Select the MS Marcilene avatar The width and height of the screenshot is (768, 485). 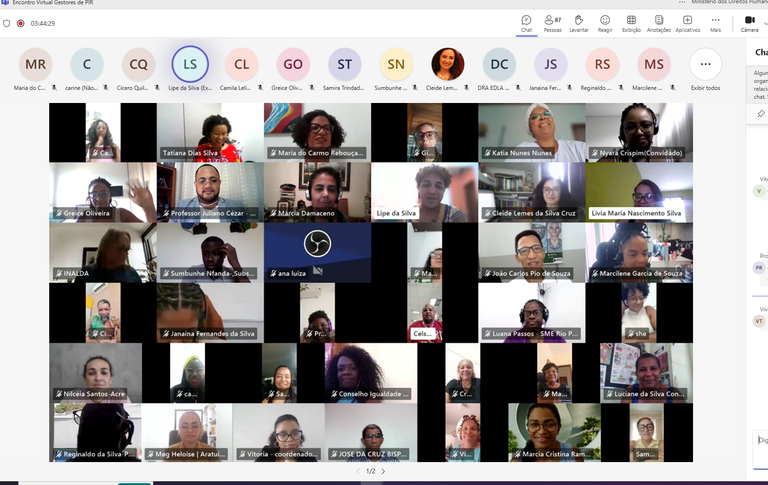point(654,64)
